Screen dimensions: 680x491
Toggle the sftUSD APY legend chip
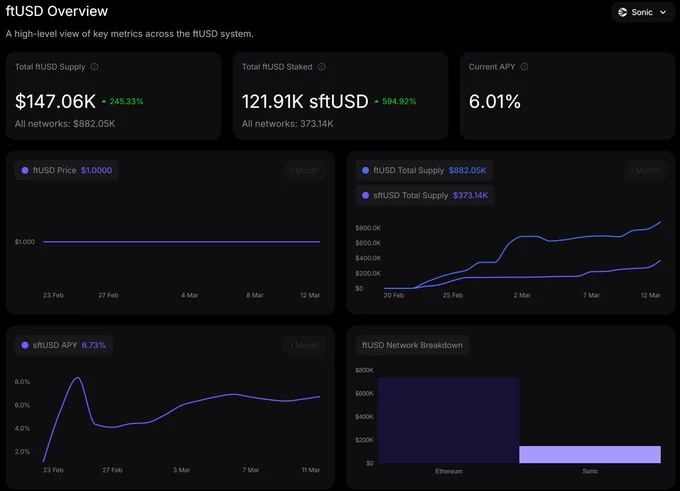[x=64, y=345]
